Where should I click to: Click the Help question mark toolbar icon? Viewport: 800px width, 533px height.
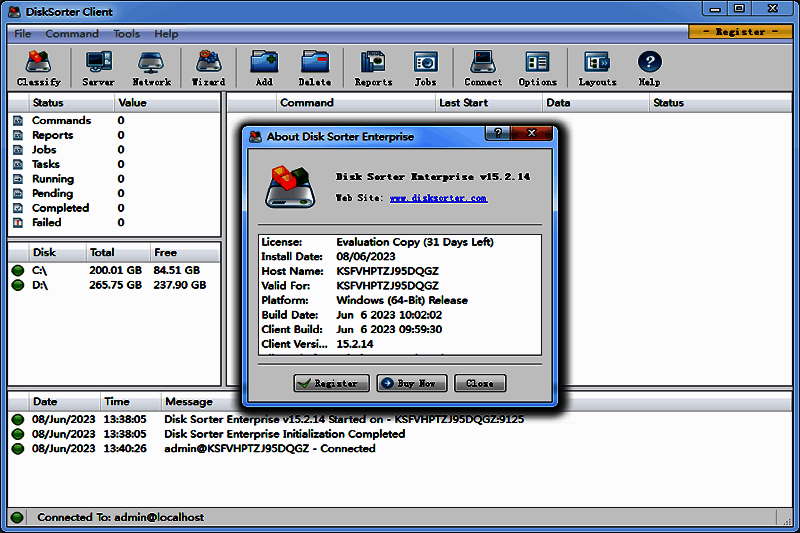pyautogui.click(x=649, y=68)
